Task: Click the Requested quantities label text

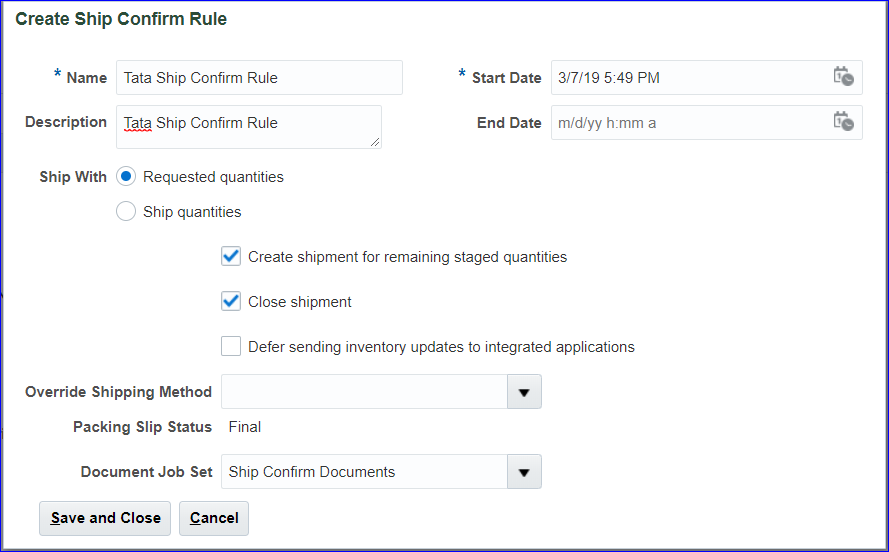Action: coord(213,177)
